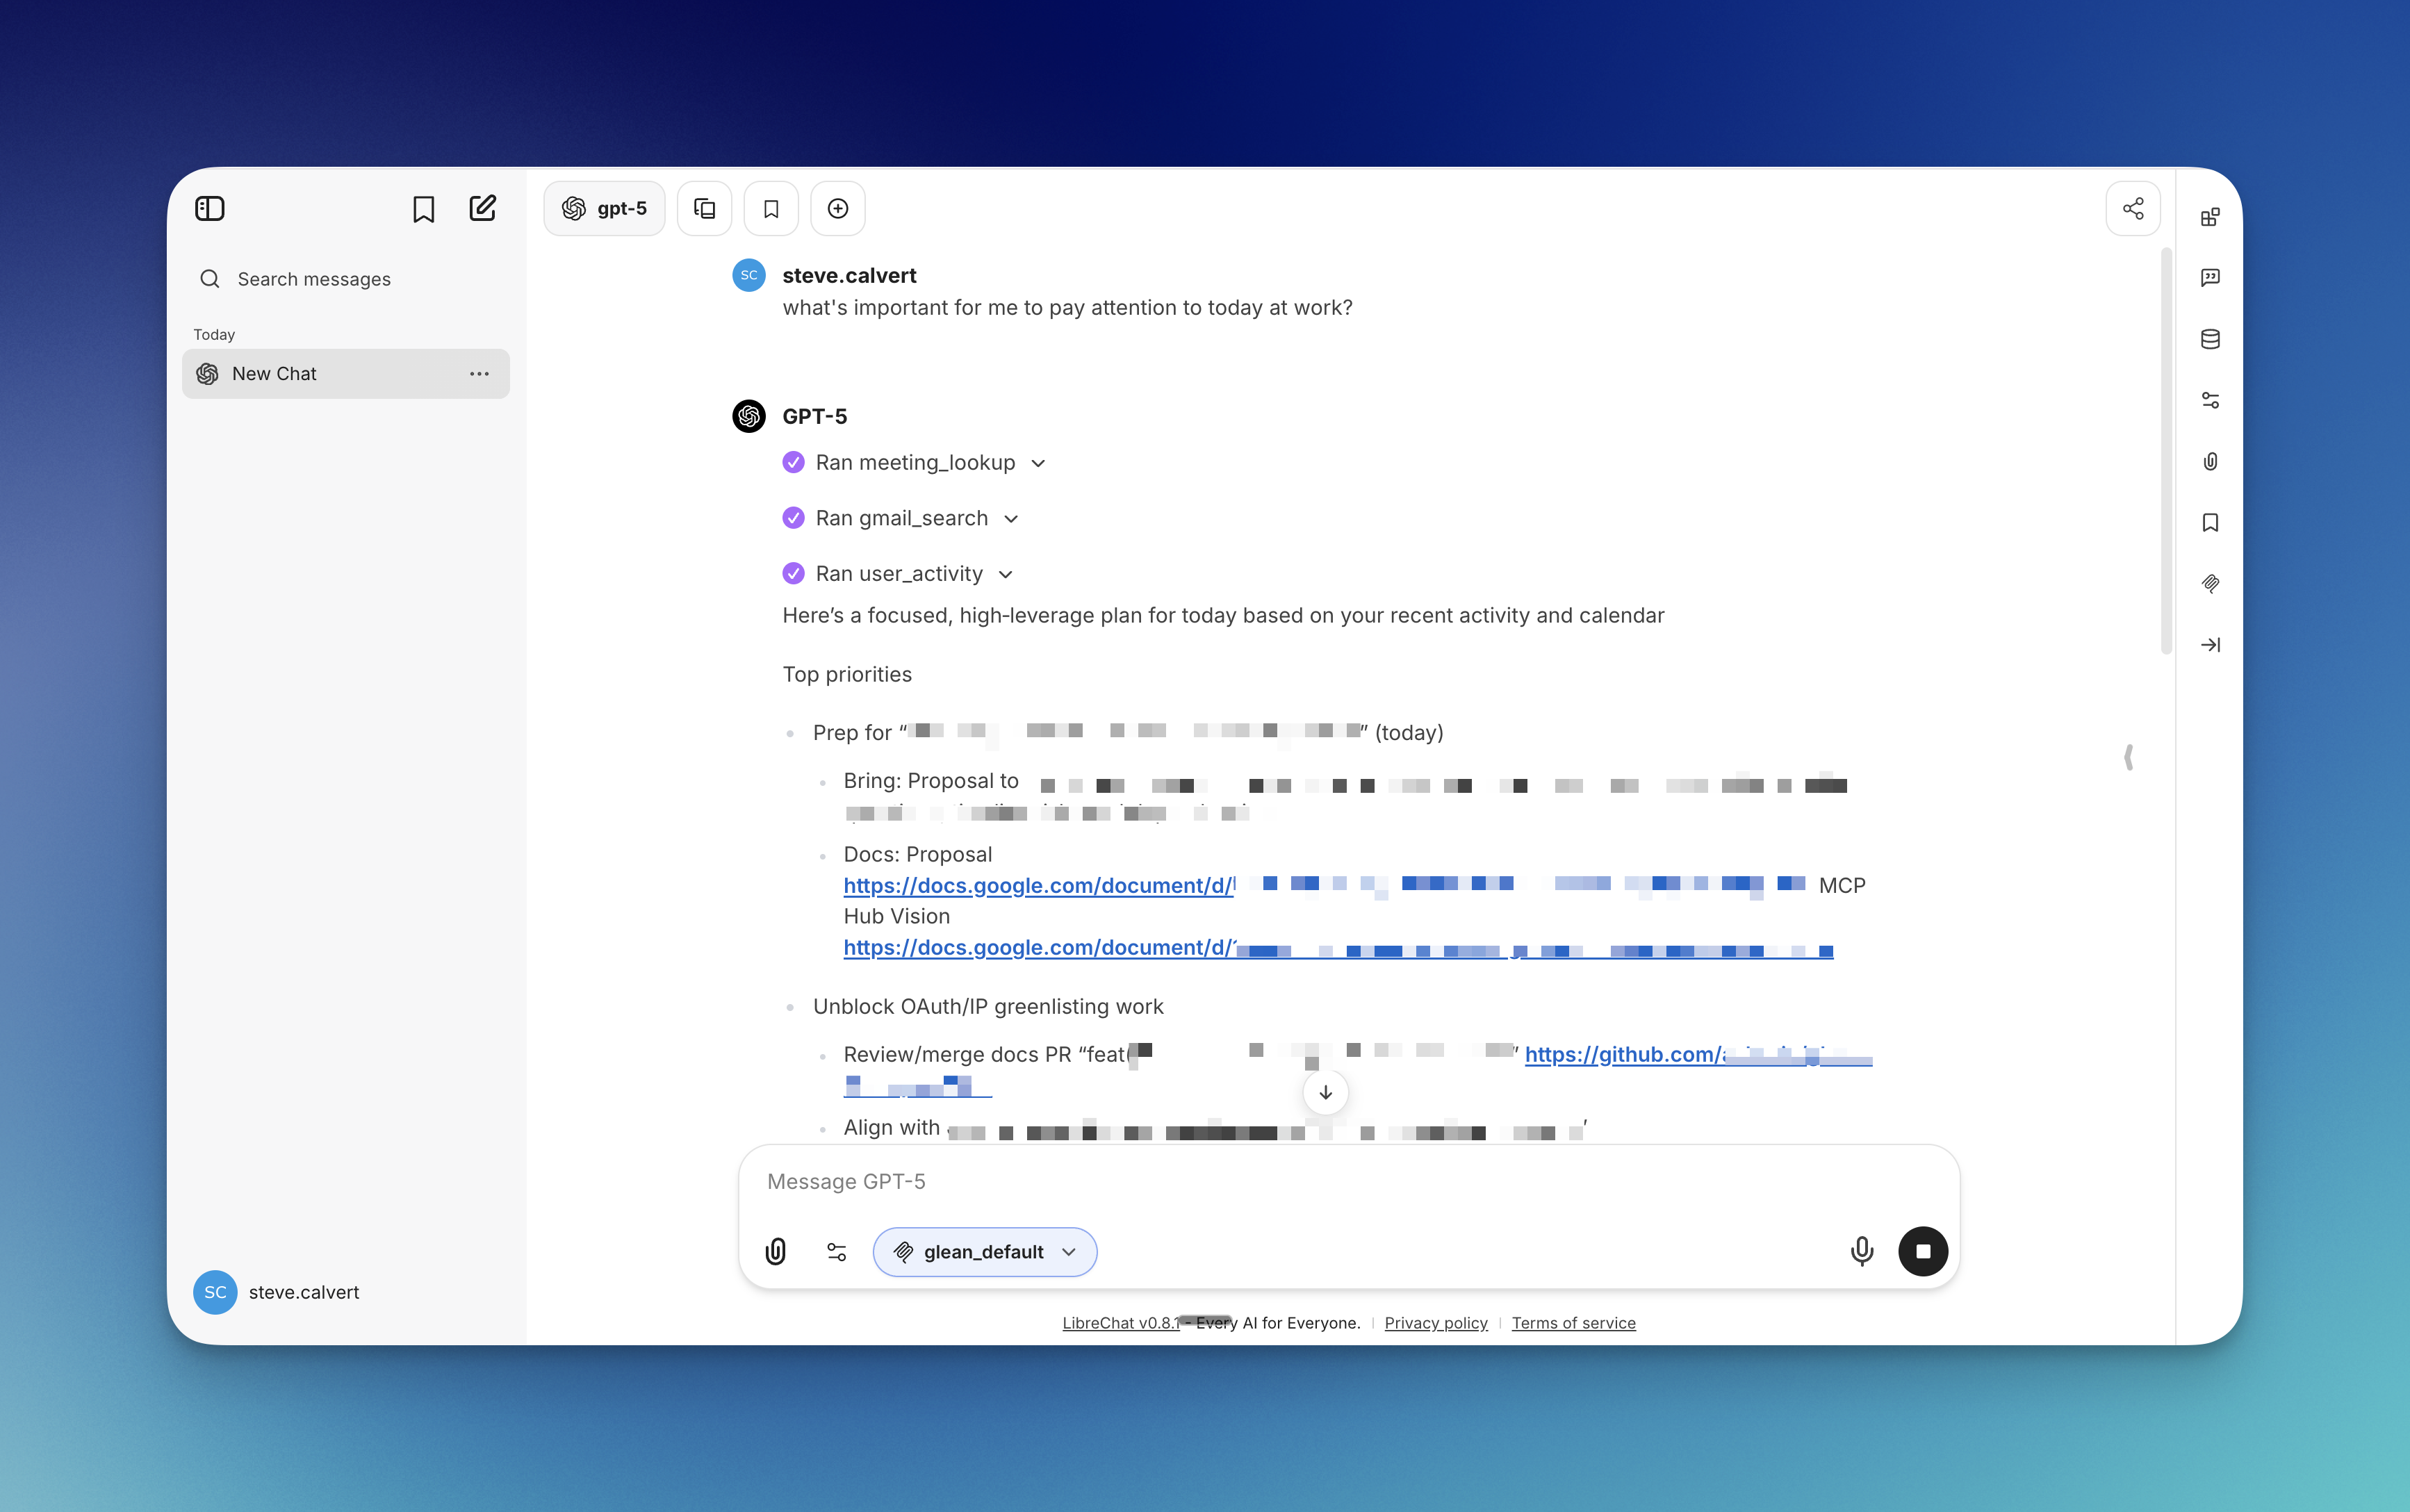
Task: Open chat parameters via the sliders icon
Action: pyautogui.click(x=836, y=1251)
